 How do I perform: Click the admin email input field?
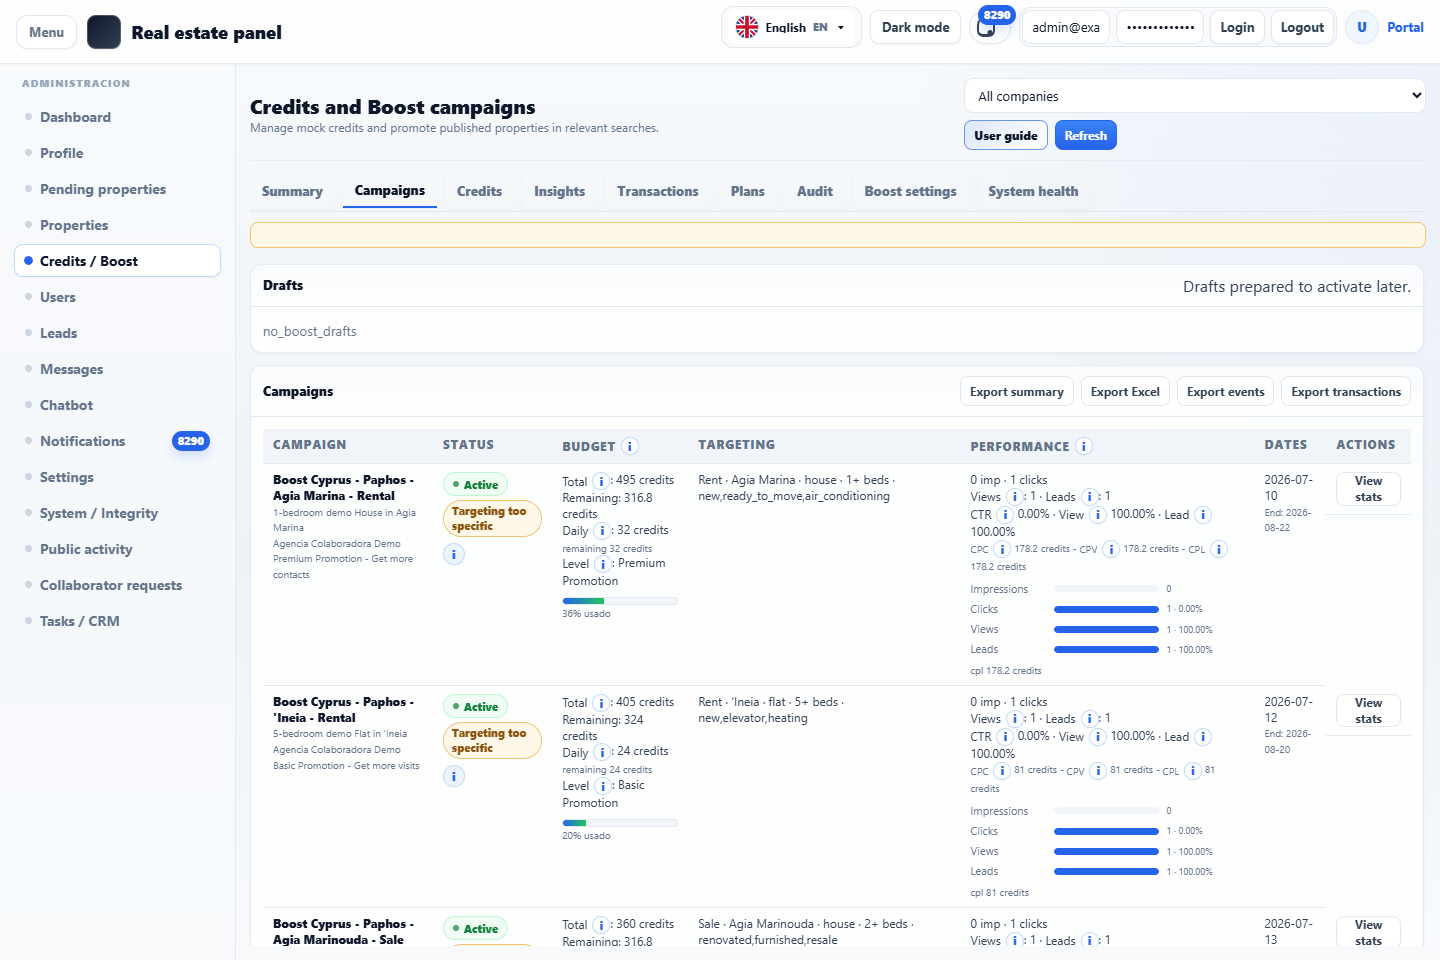(1066, 27)
